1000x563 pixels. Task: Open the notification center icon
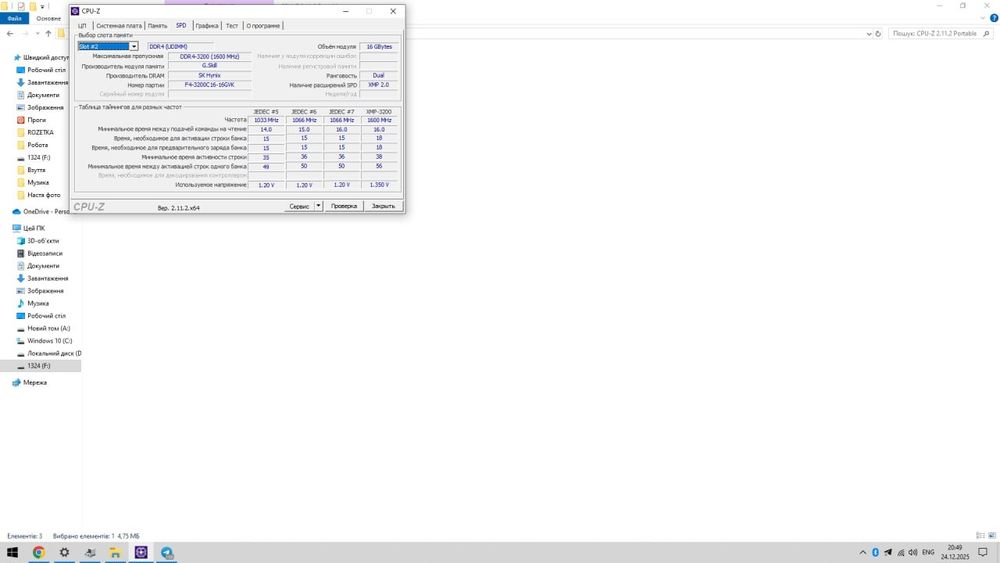(983, 552)
